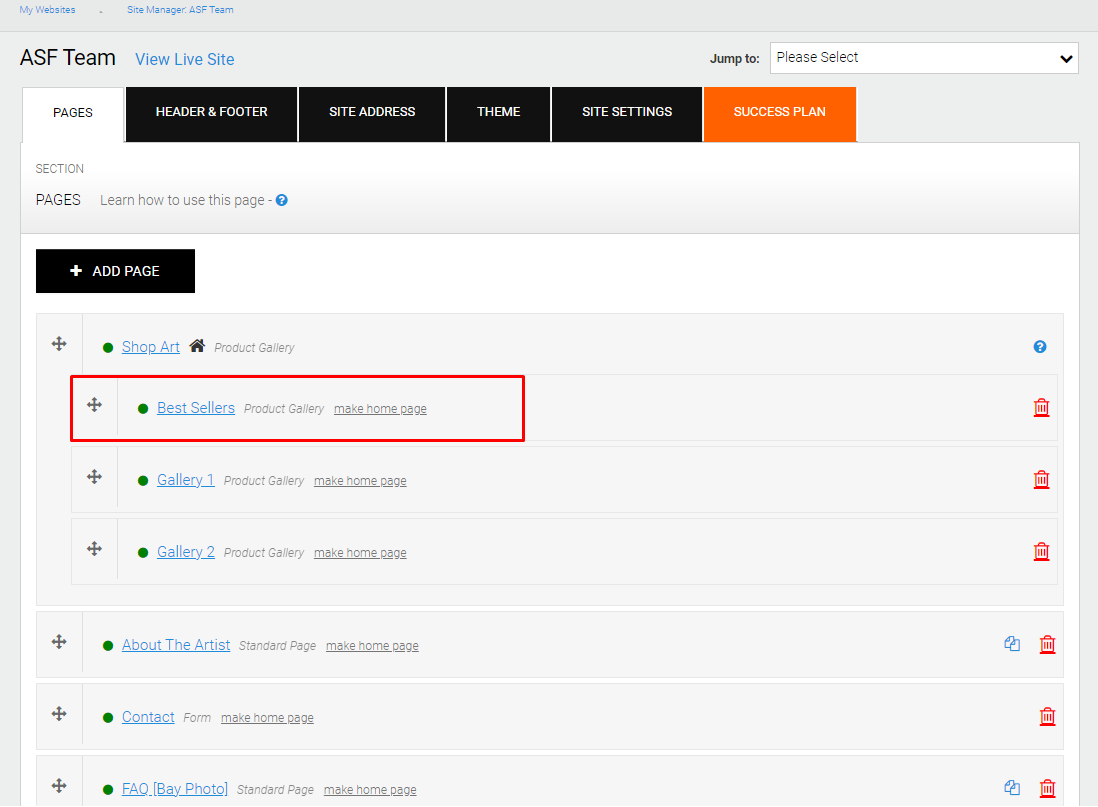Open the Header & Footer tab

click(x=211, y=113)
